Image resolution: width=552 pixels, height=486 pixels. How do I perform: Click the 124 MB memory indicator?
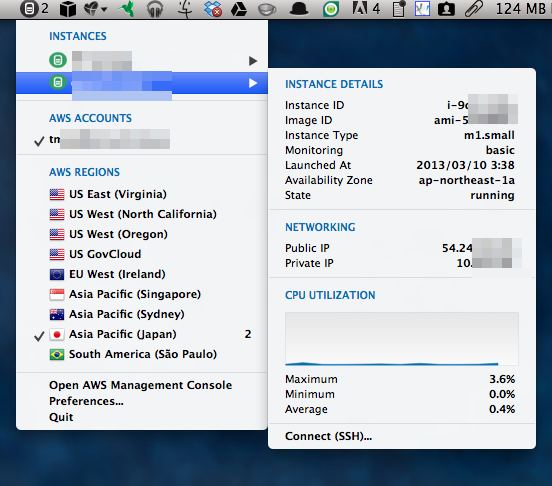(521, 8)
